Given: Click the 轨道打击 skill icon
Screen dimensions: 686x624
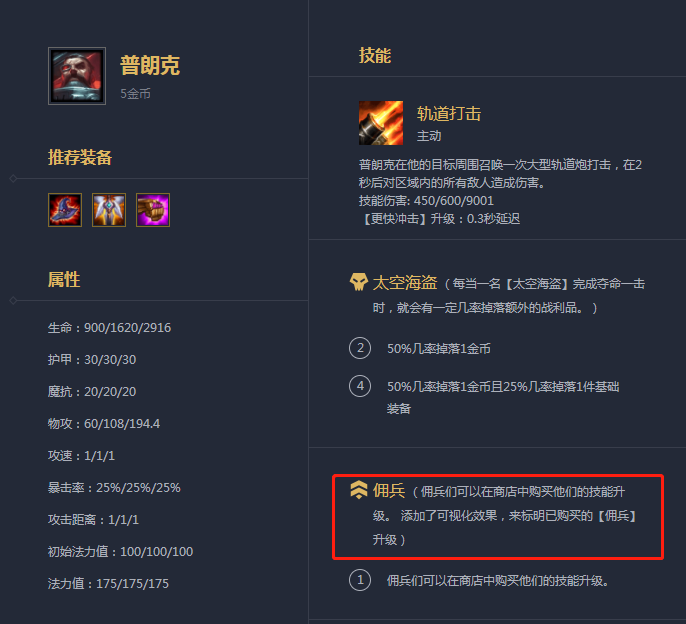Looking at the screenshot, I should 381,123.
